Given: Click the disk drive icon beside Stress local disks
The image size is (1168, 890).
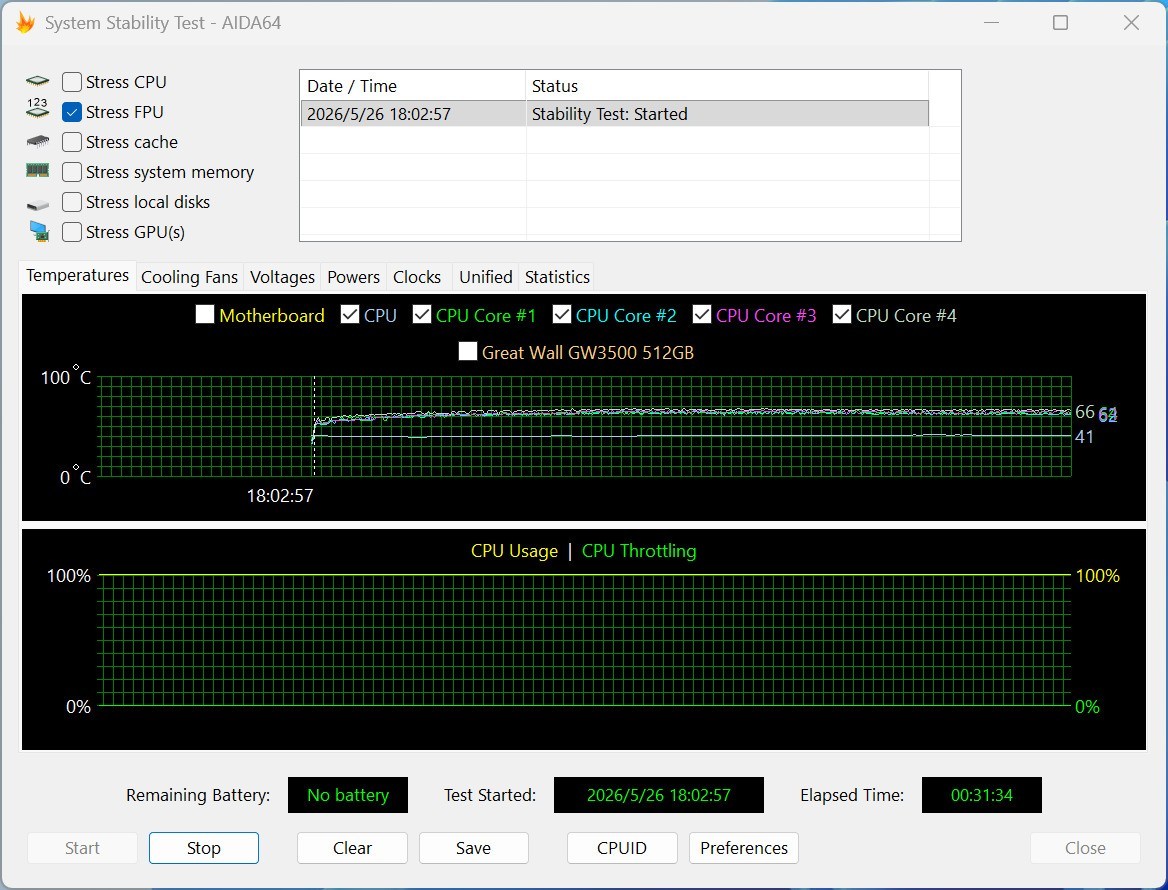Looking at the screenshot, I should [x=37, y=204].
